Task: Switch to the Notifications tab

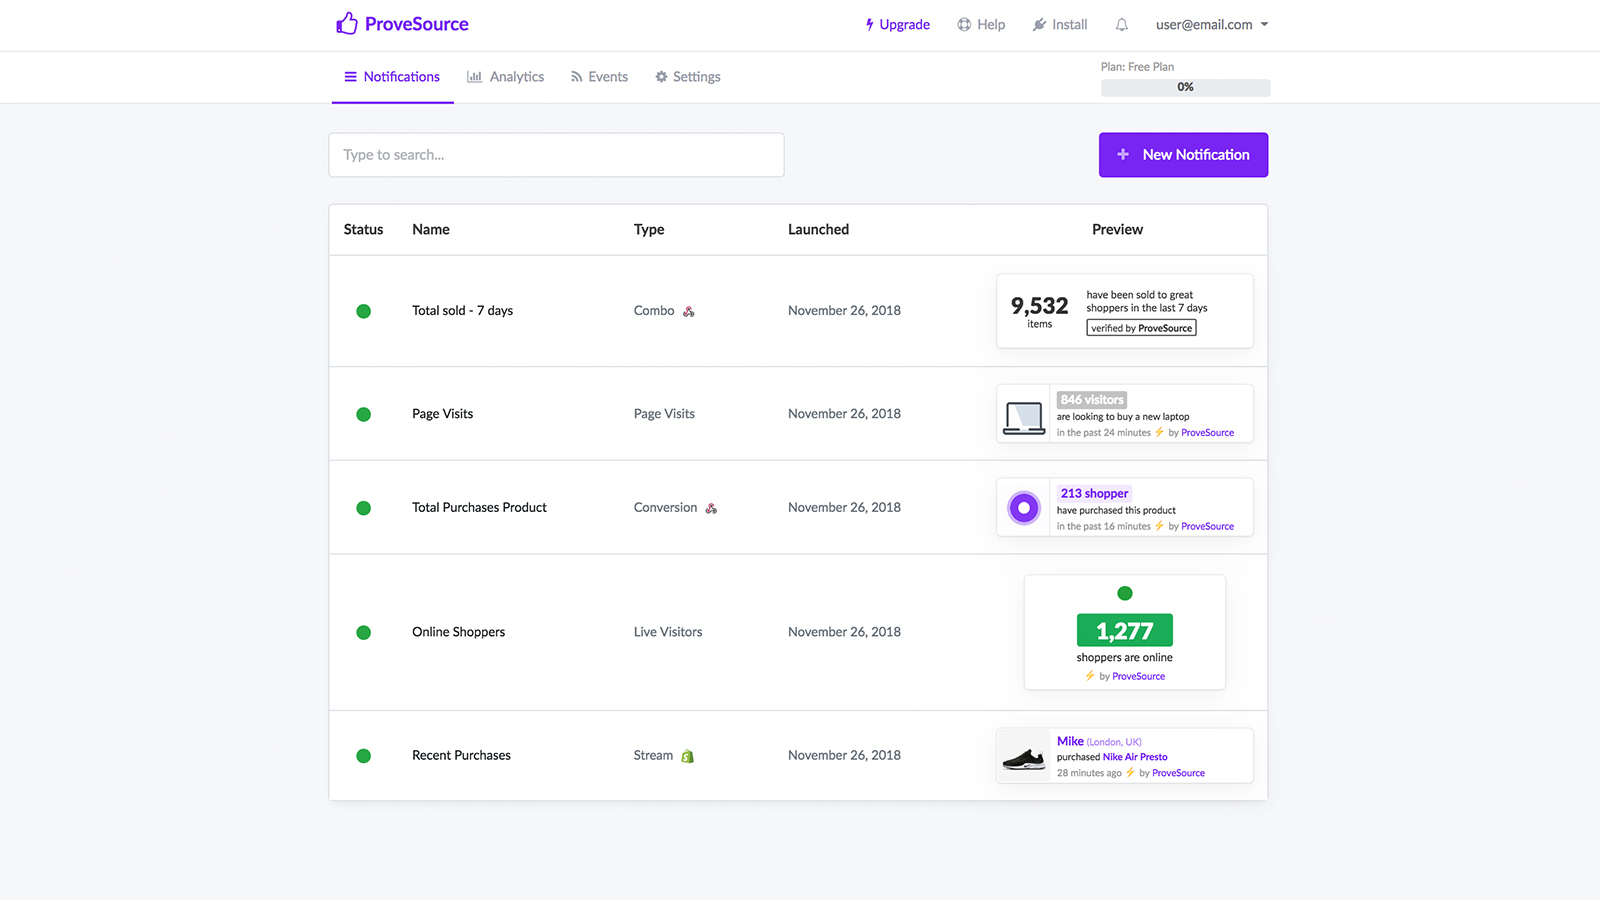Action: (392, 77)
